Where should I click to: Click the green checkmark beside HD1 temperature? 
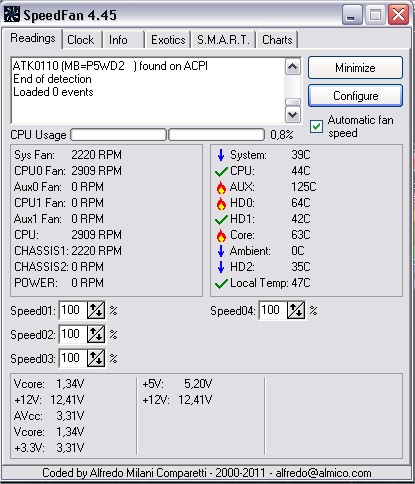[x=221, y=220]
